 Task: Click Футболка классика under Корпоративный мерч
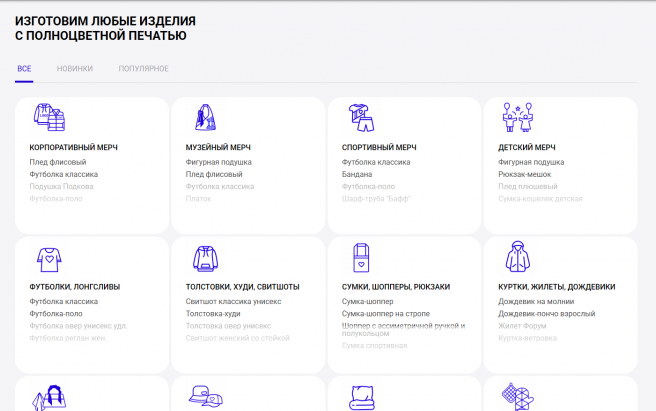point(64,174)
